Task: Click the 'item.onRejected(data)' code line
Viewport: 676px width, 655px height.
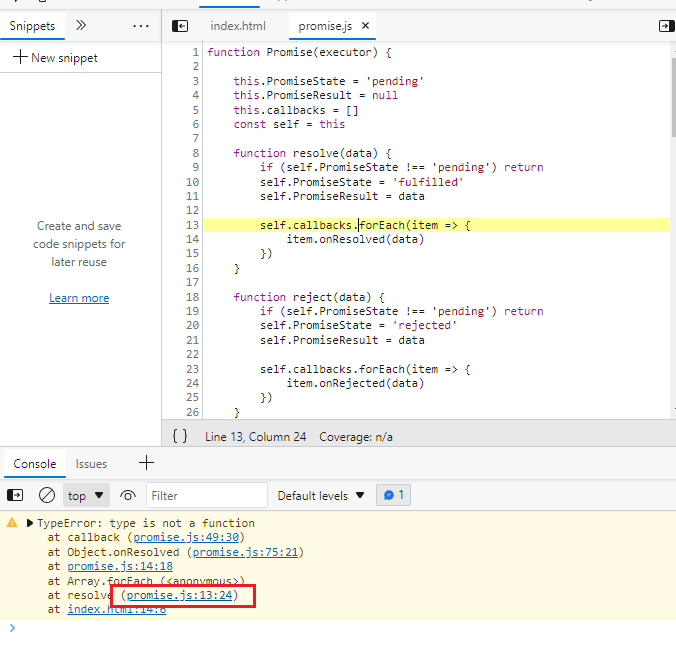Action: tap(355, 383)
